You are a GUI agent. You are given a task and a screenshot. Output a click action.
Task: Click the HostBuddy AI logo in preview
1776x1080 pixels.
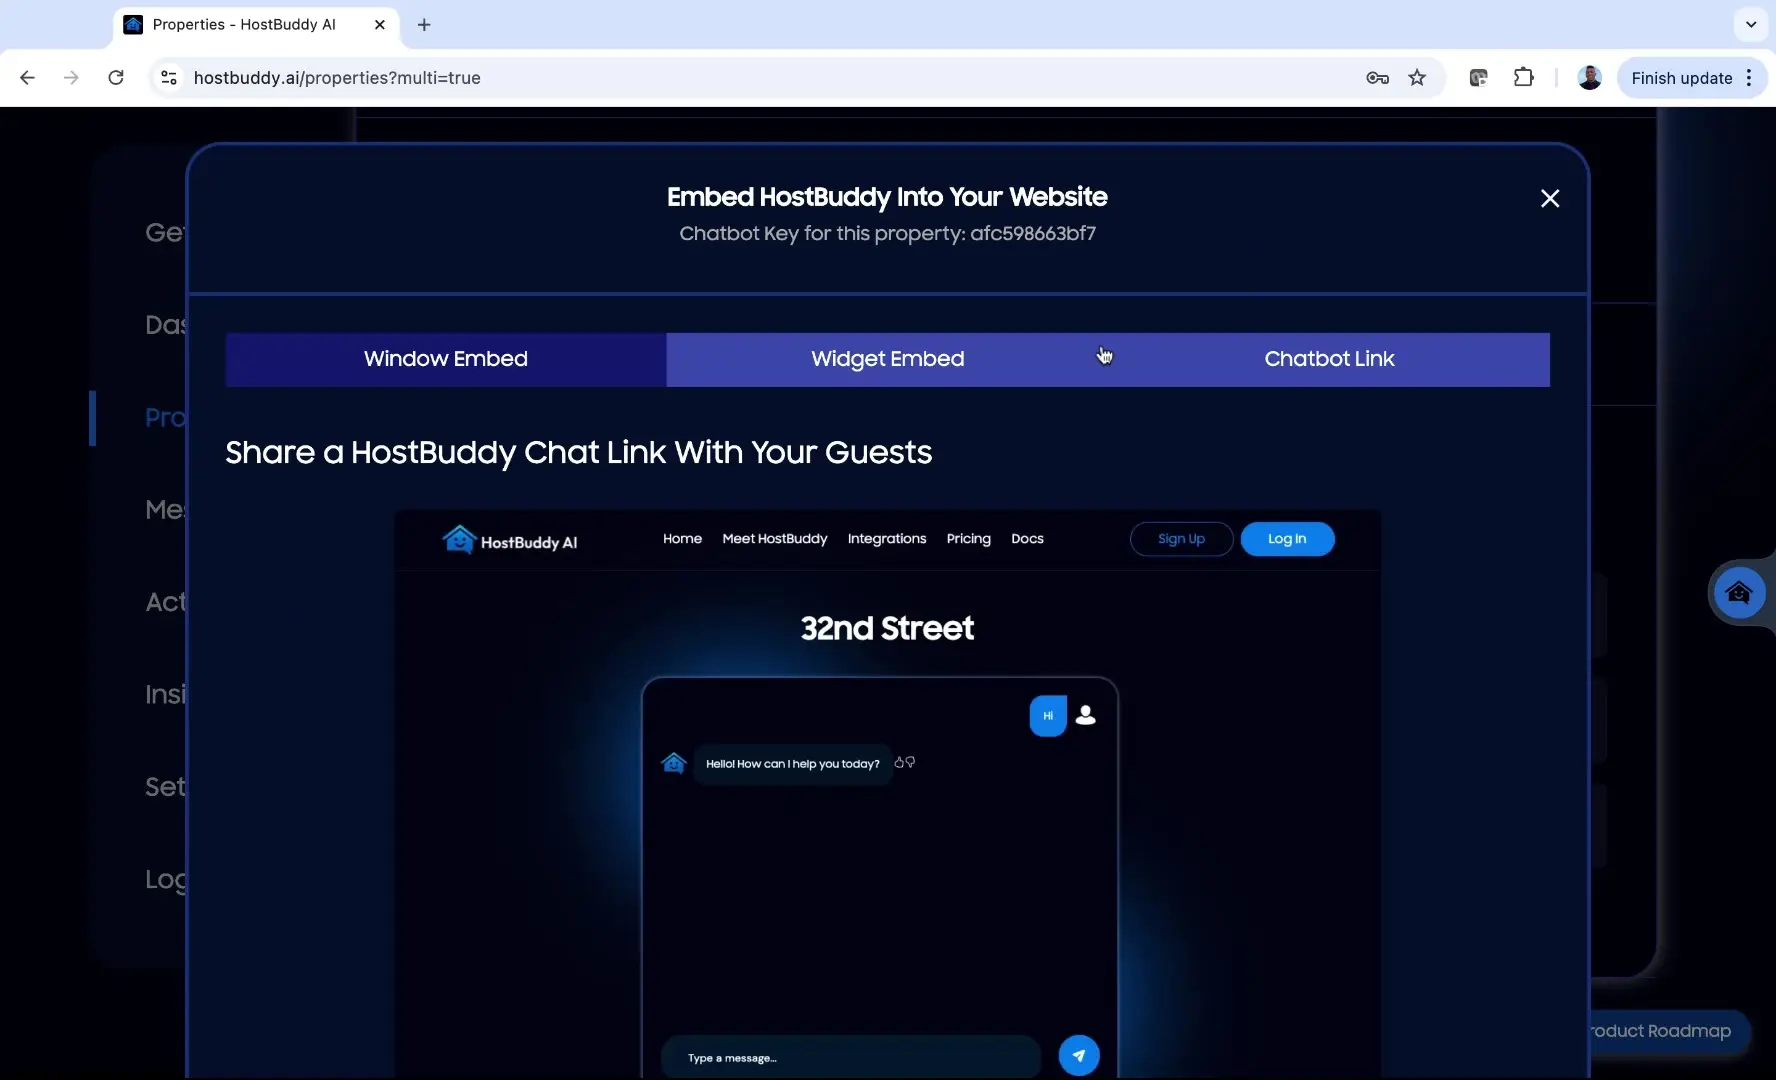pyautogui.click(x=510, y=540)
